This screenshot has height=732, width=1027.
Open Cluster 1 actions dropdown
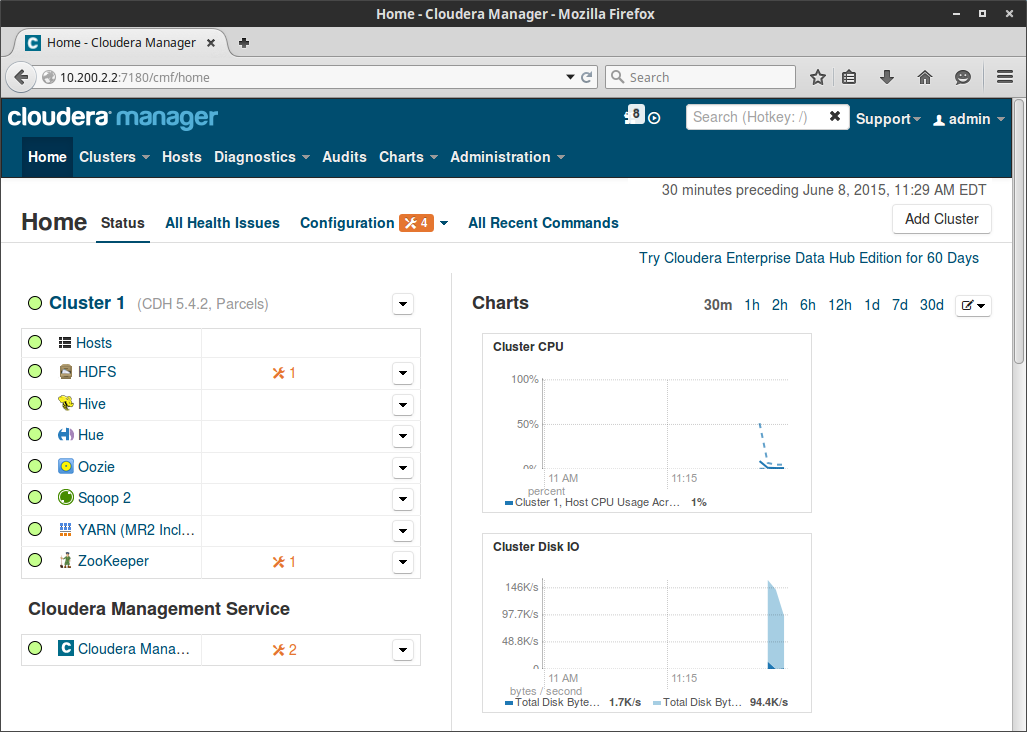(403, 304)
